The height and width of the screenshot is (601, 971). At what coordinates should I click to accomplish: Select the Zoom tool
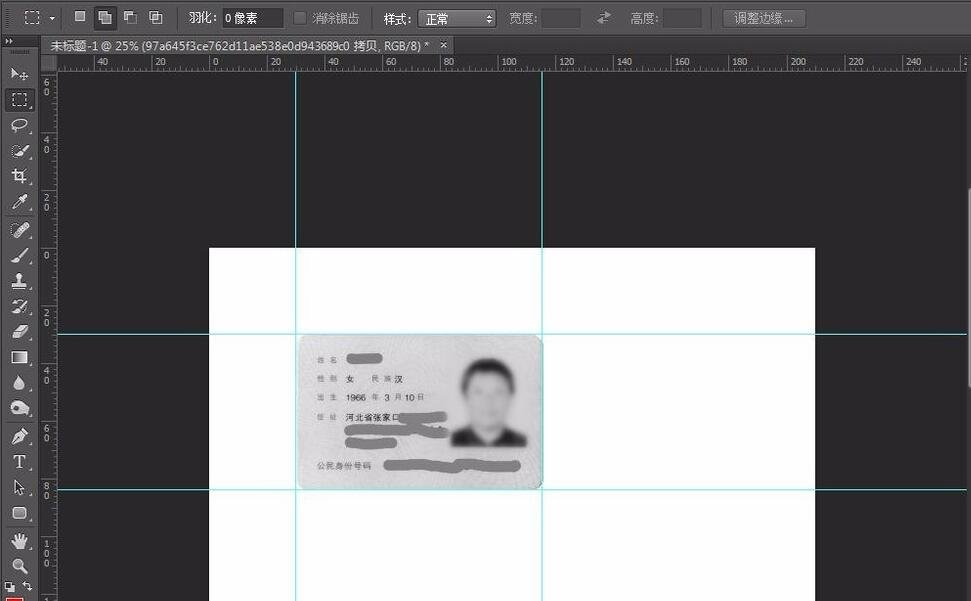coord(18,565)
